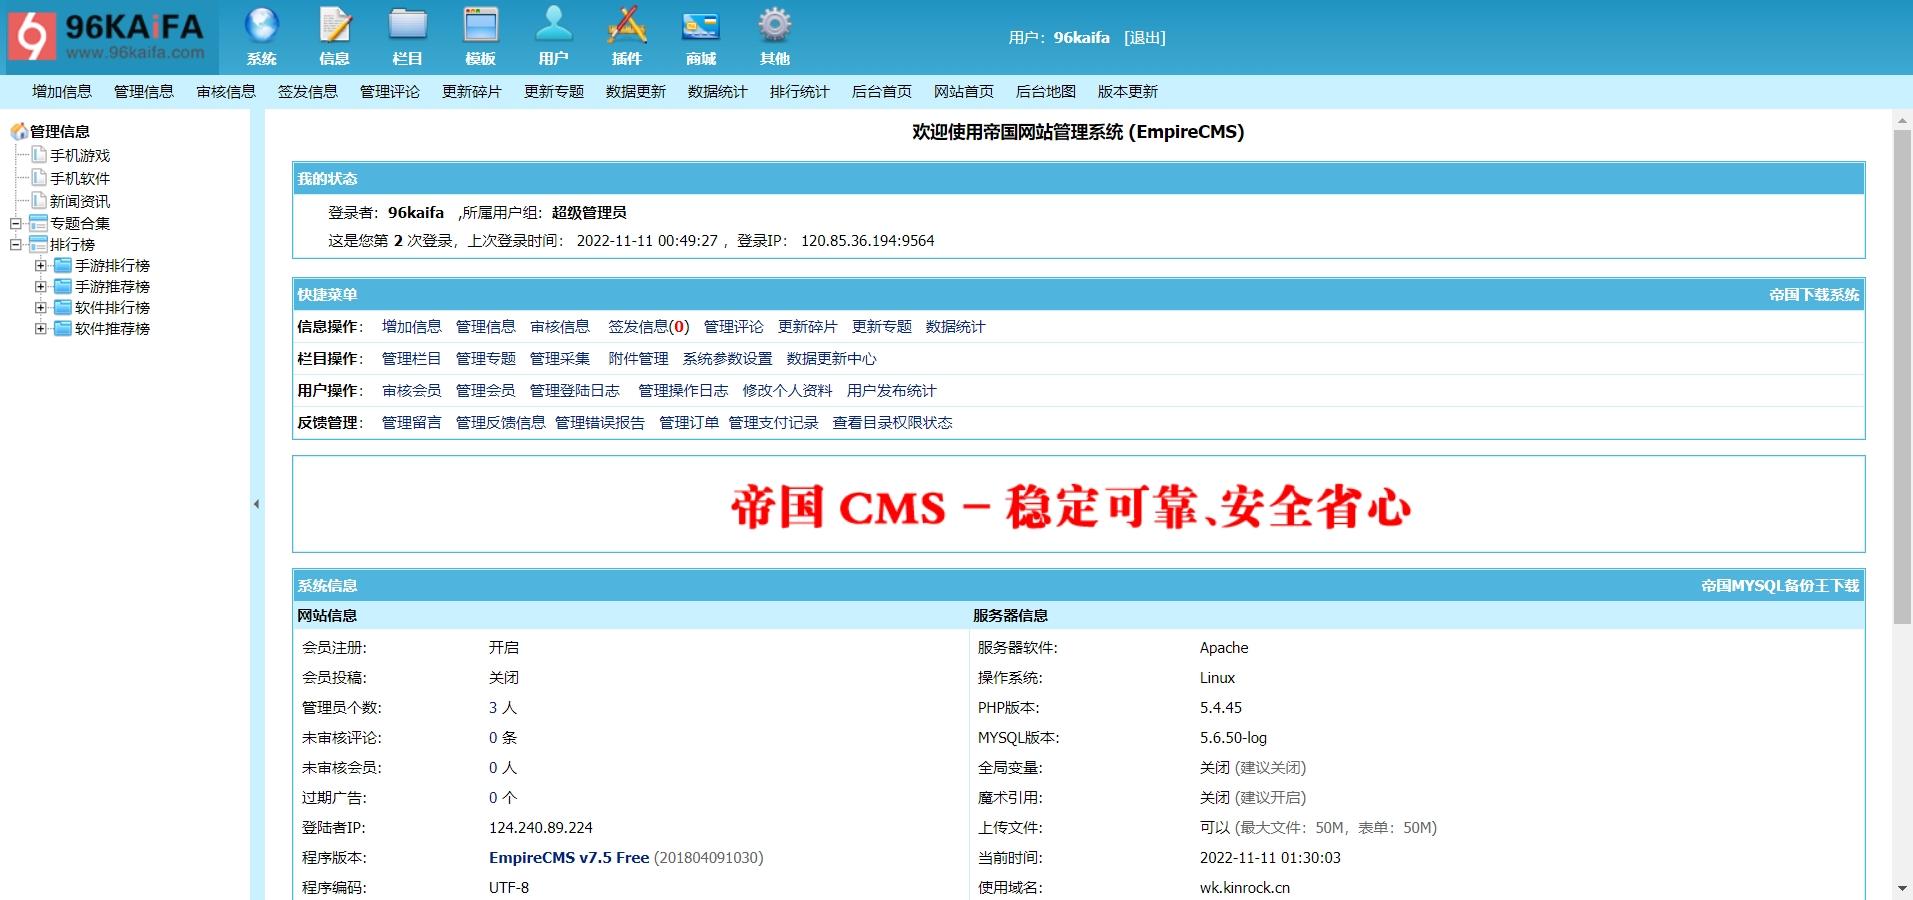Click the 专题合集 table icon
The height and width of the screenshot is (900, 1913).
[38, 223]
